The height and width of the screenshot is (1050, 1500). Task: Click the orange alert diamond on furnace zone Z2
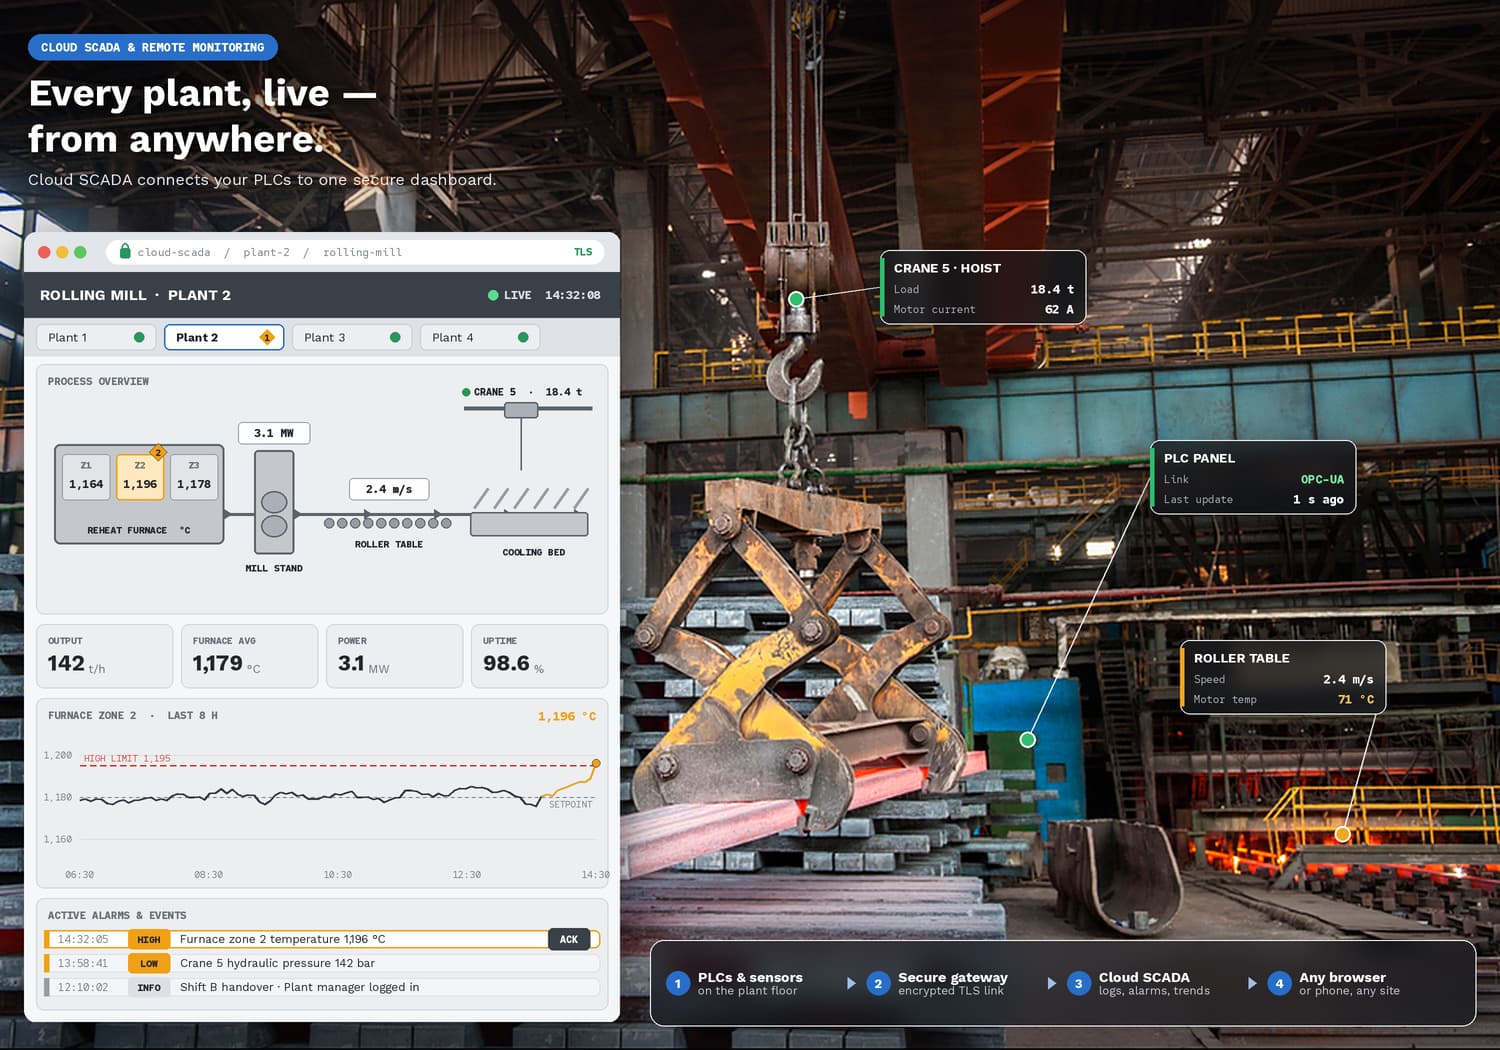(157, 453)
